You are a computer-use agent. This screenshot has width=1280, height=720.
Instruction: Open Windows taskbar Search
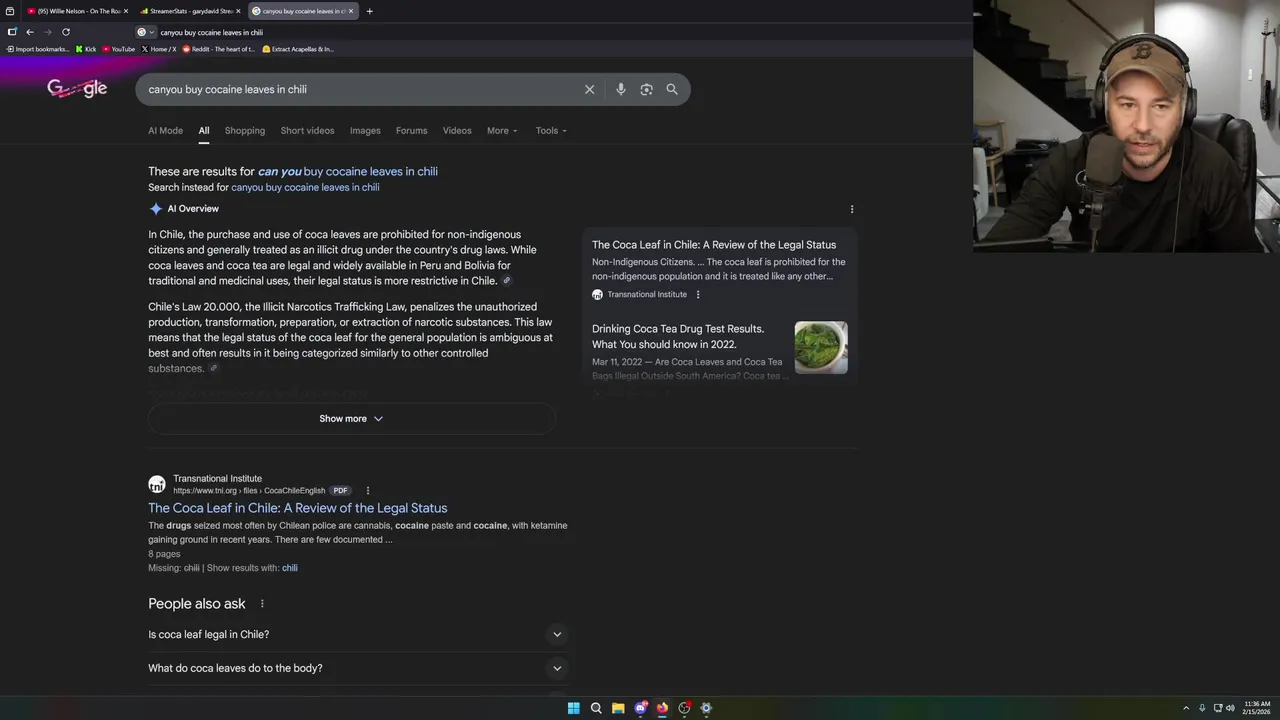tap(596, 708)
